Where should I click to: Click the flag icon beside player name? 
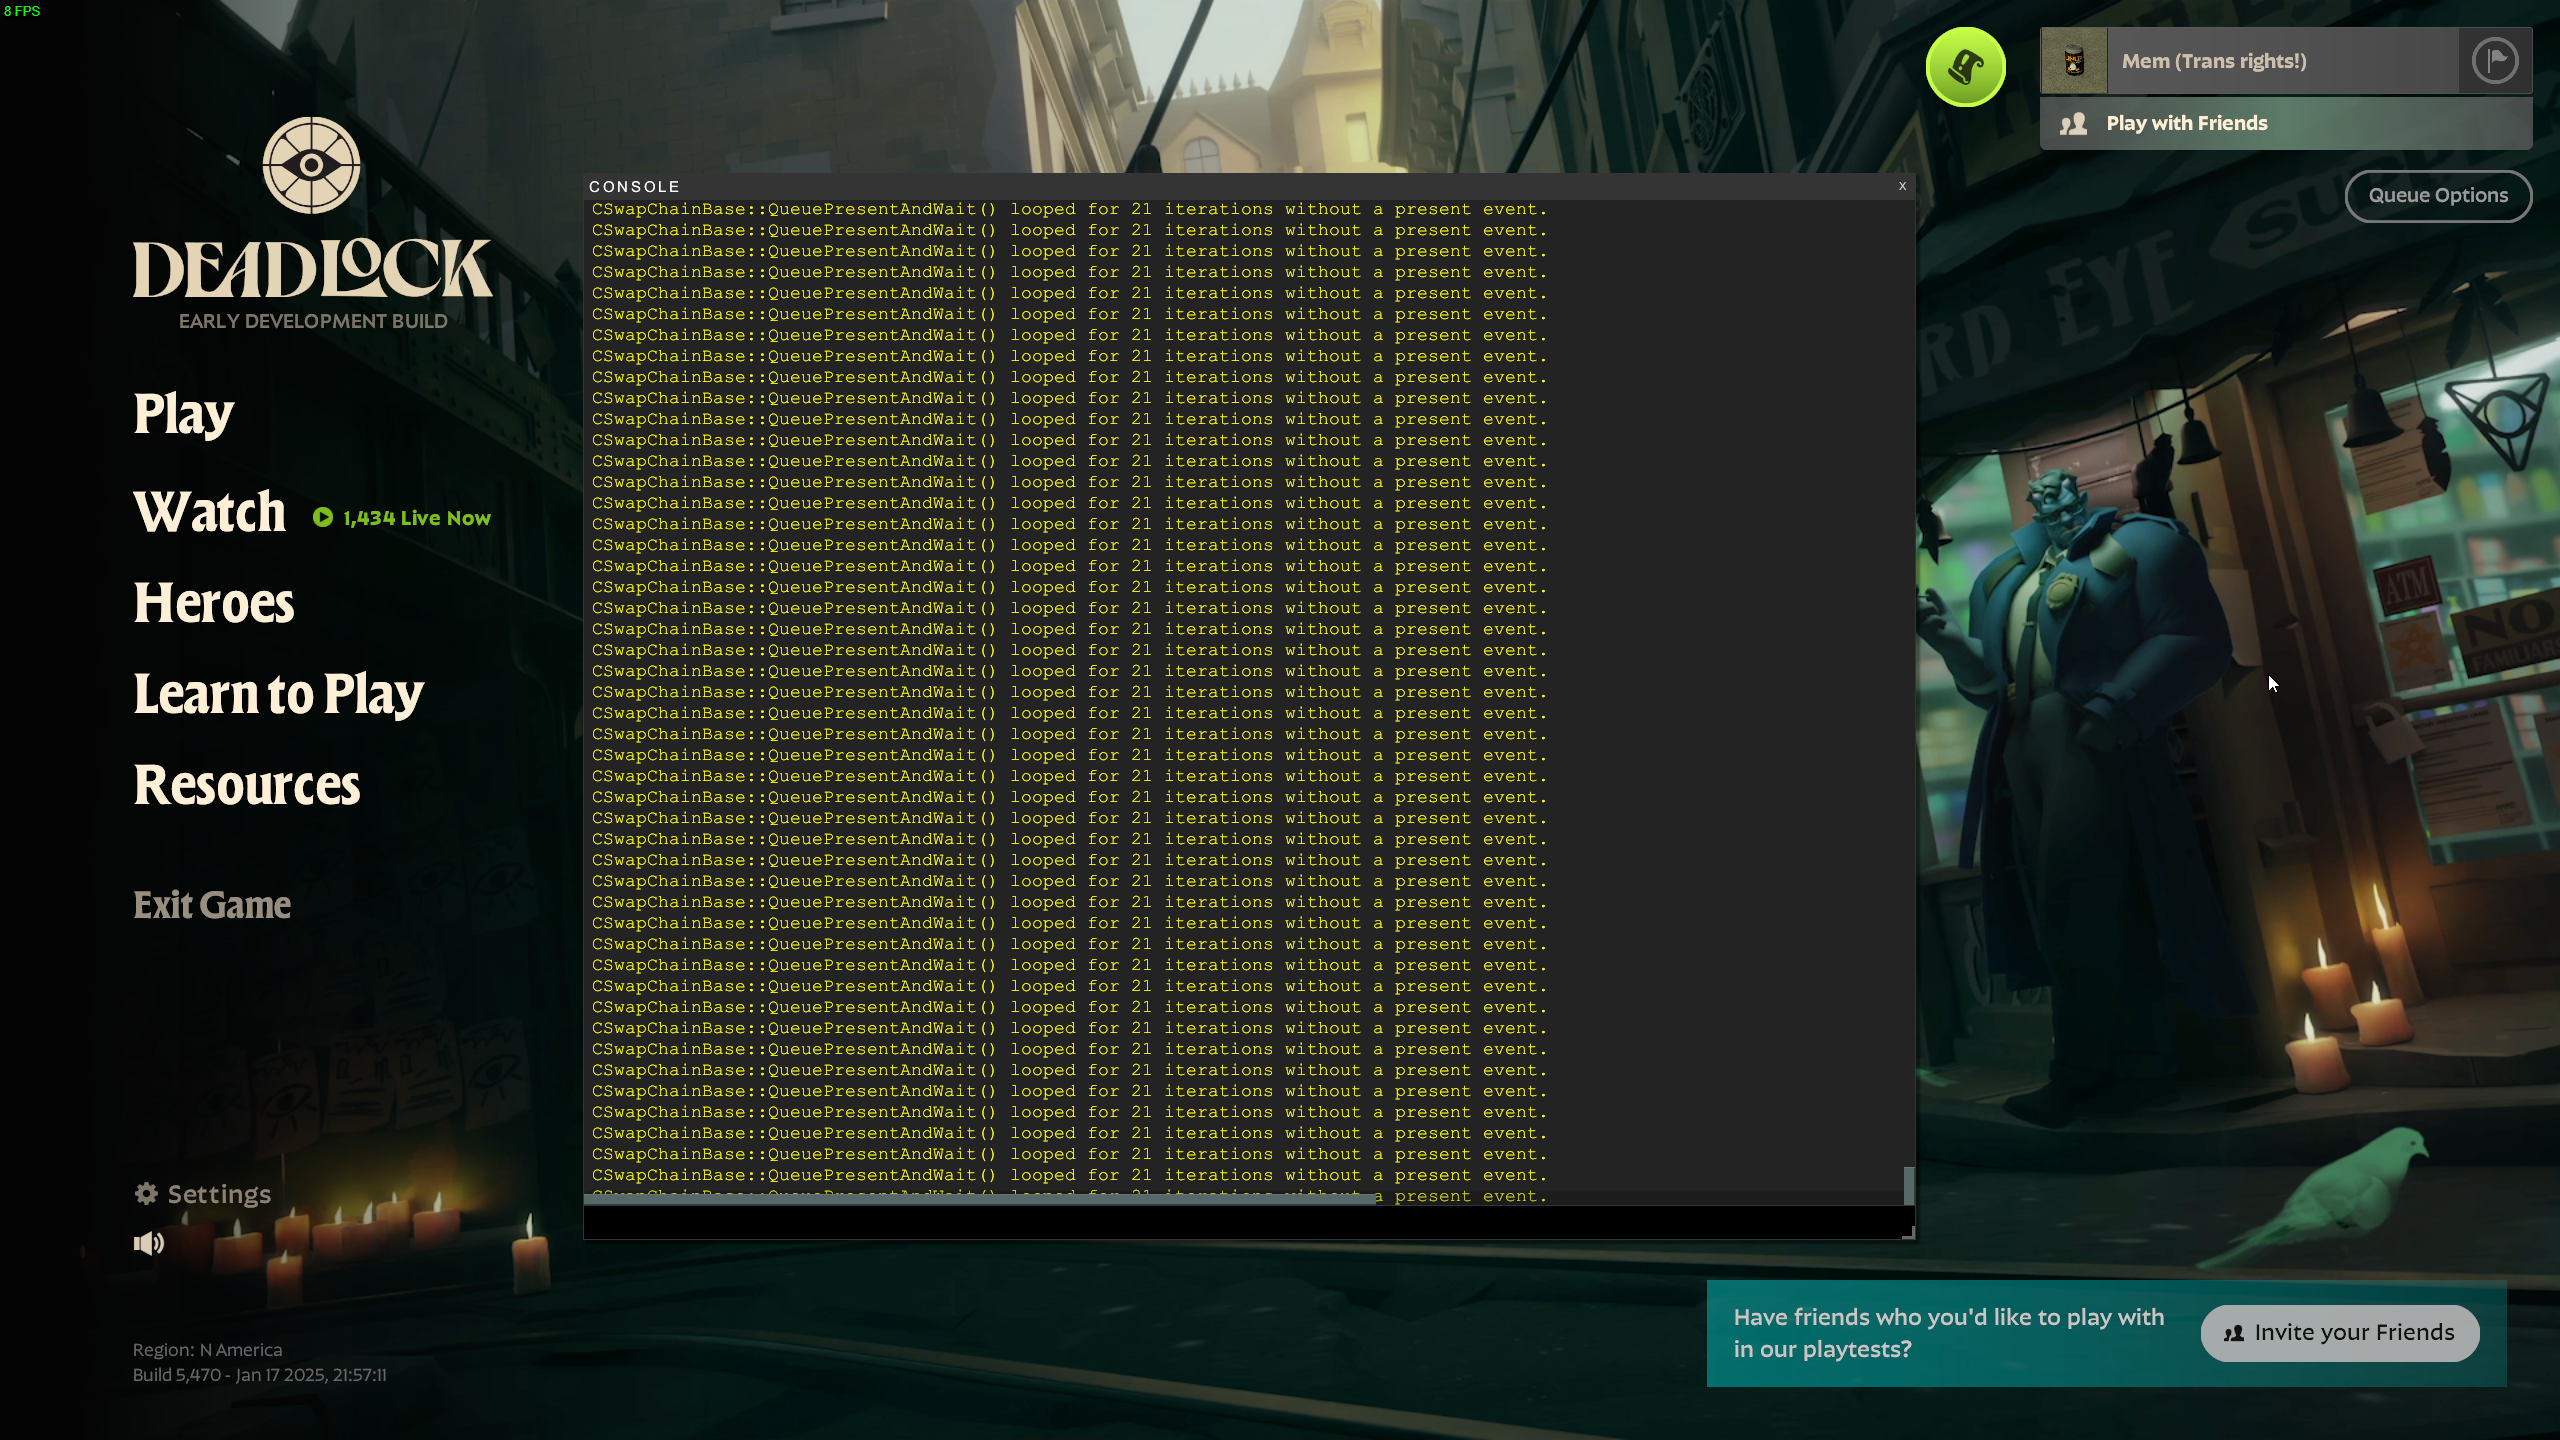pos(2495,61)
